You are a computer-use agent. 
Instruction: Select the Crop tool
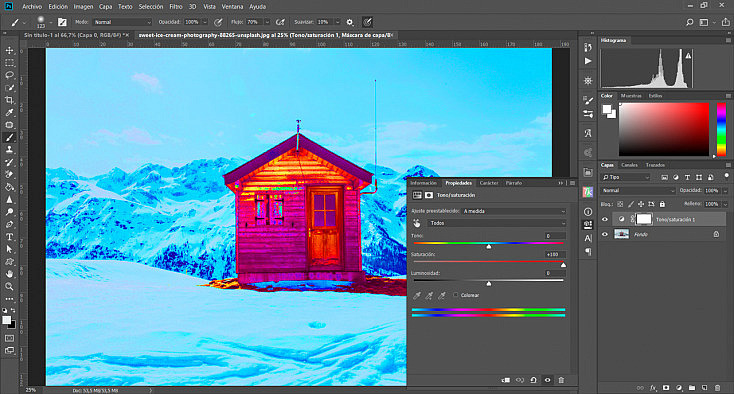click(9, 100)
